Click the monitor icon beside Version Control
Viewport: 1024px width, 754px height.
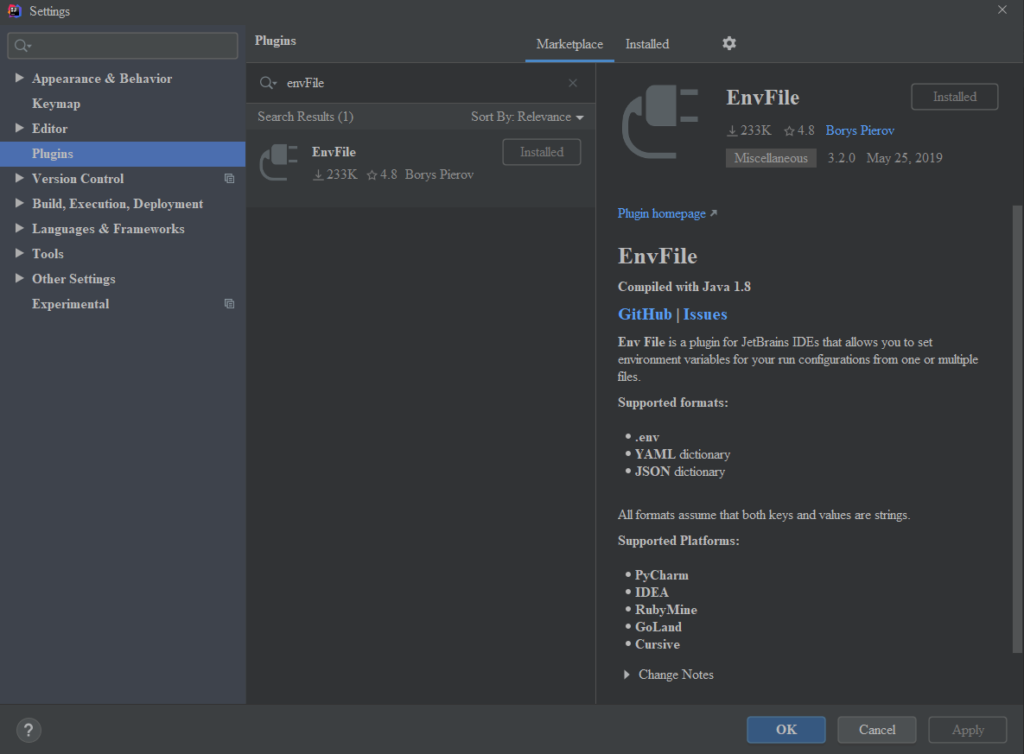[x=229, y=178]
